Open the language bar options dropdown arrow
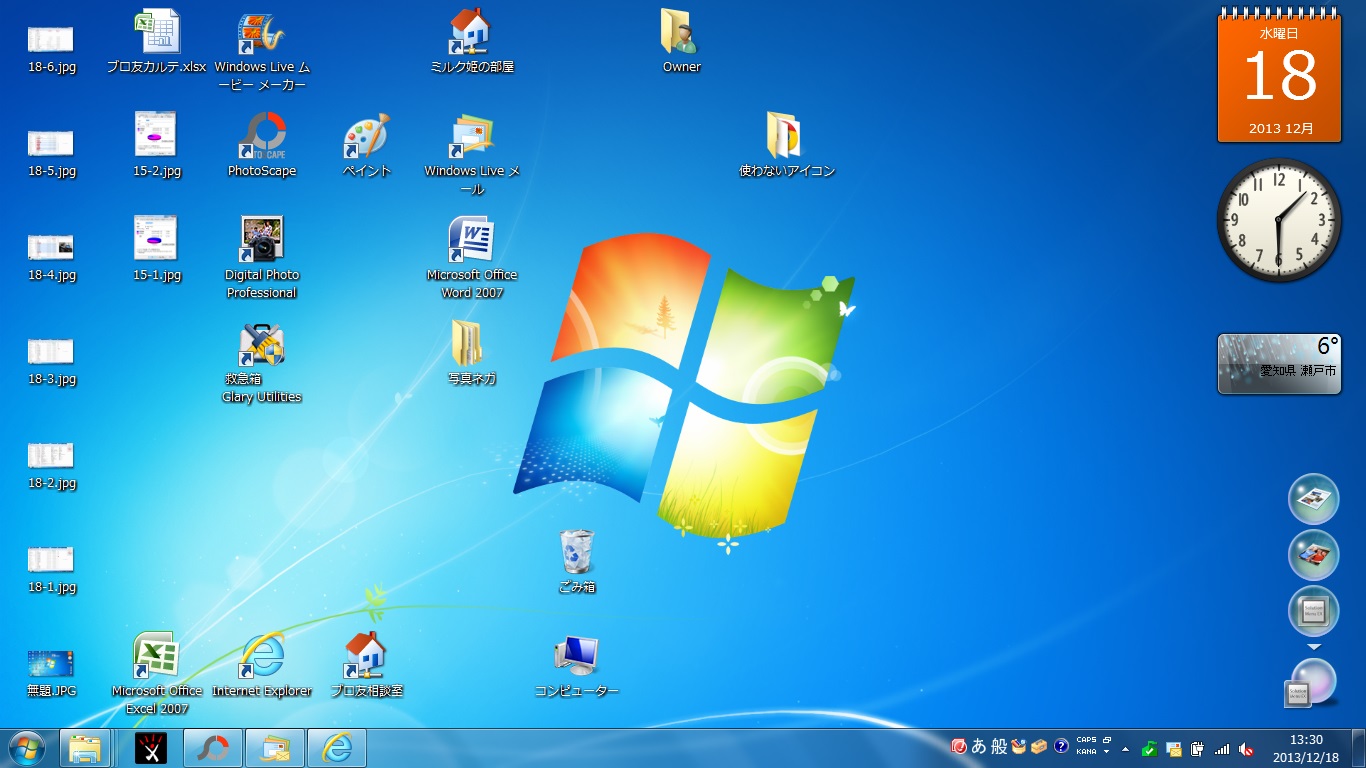The image size is (1366, 768). coord(1107,752)
